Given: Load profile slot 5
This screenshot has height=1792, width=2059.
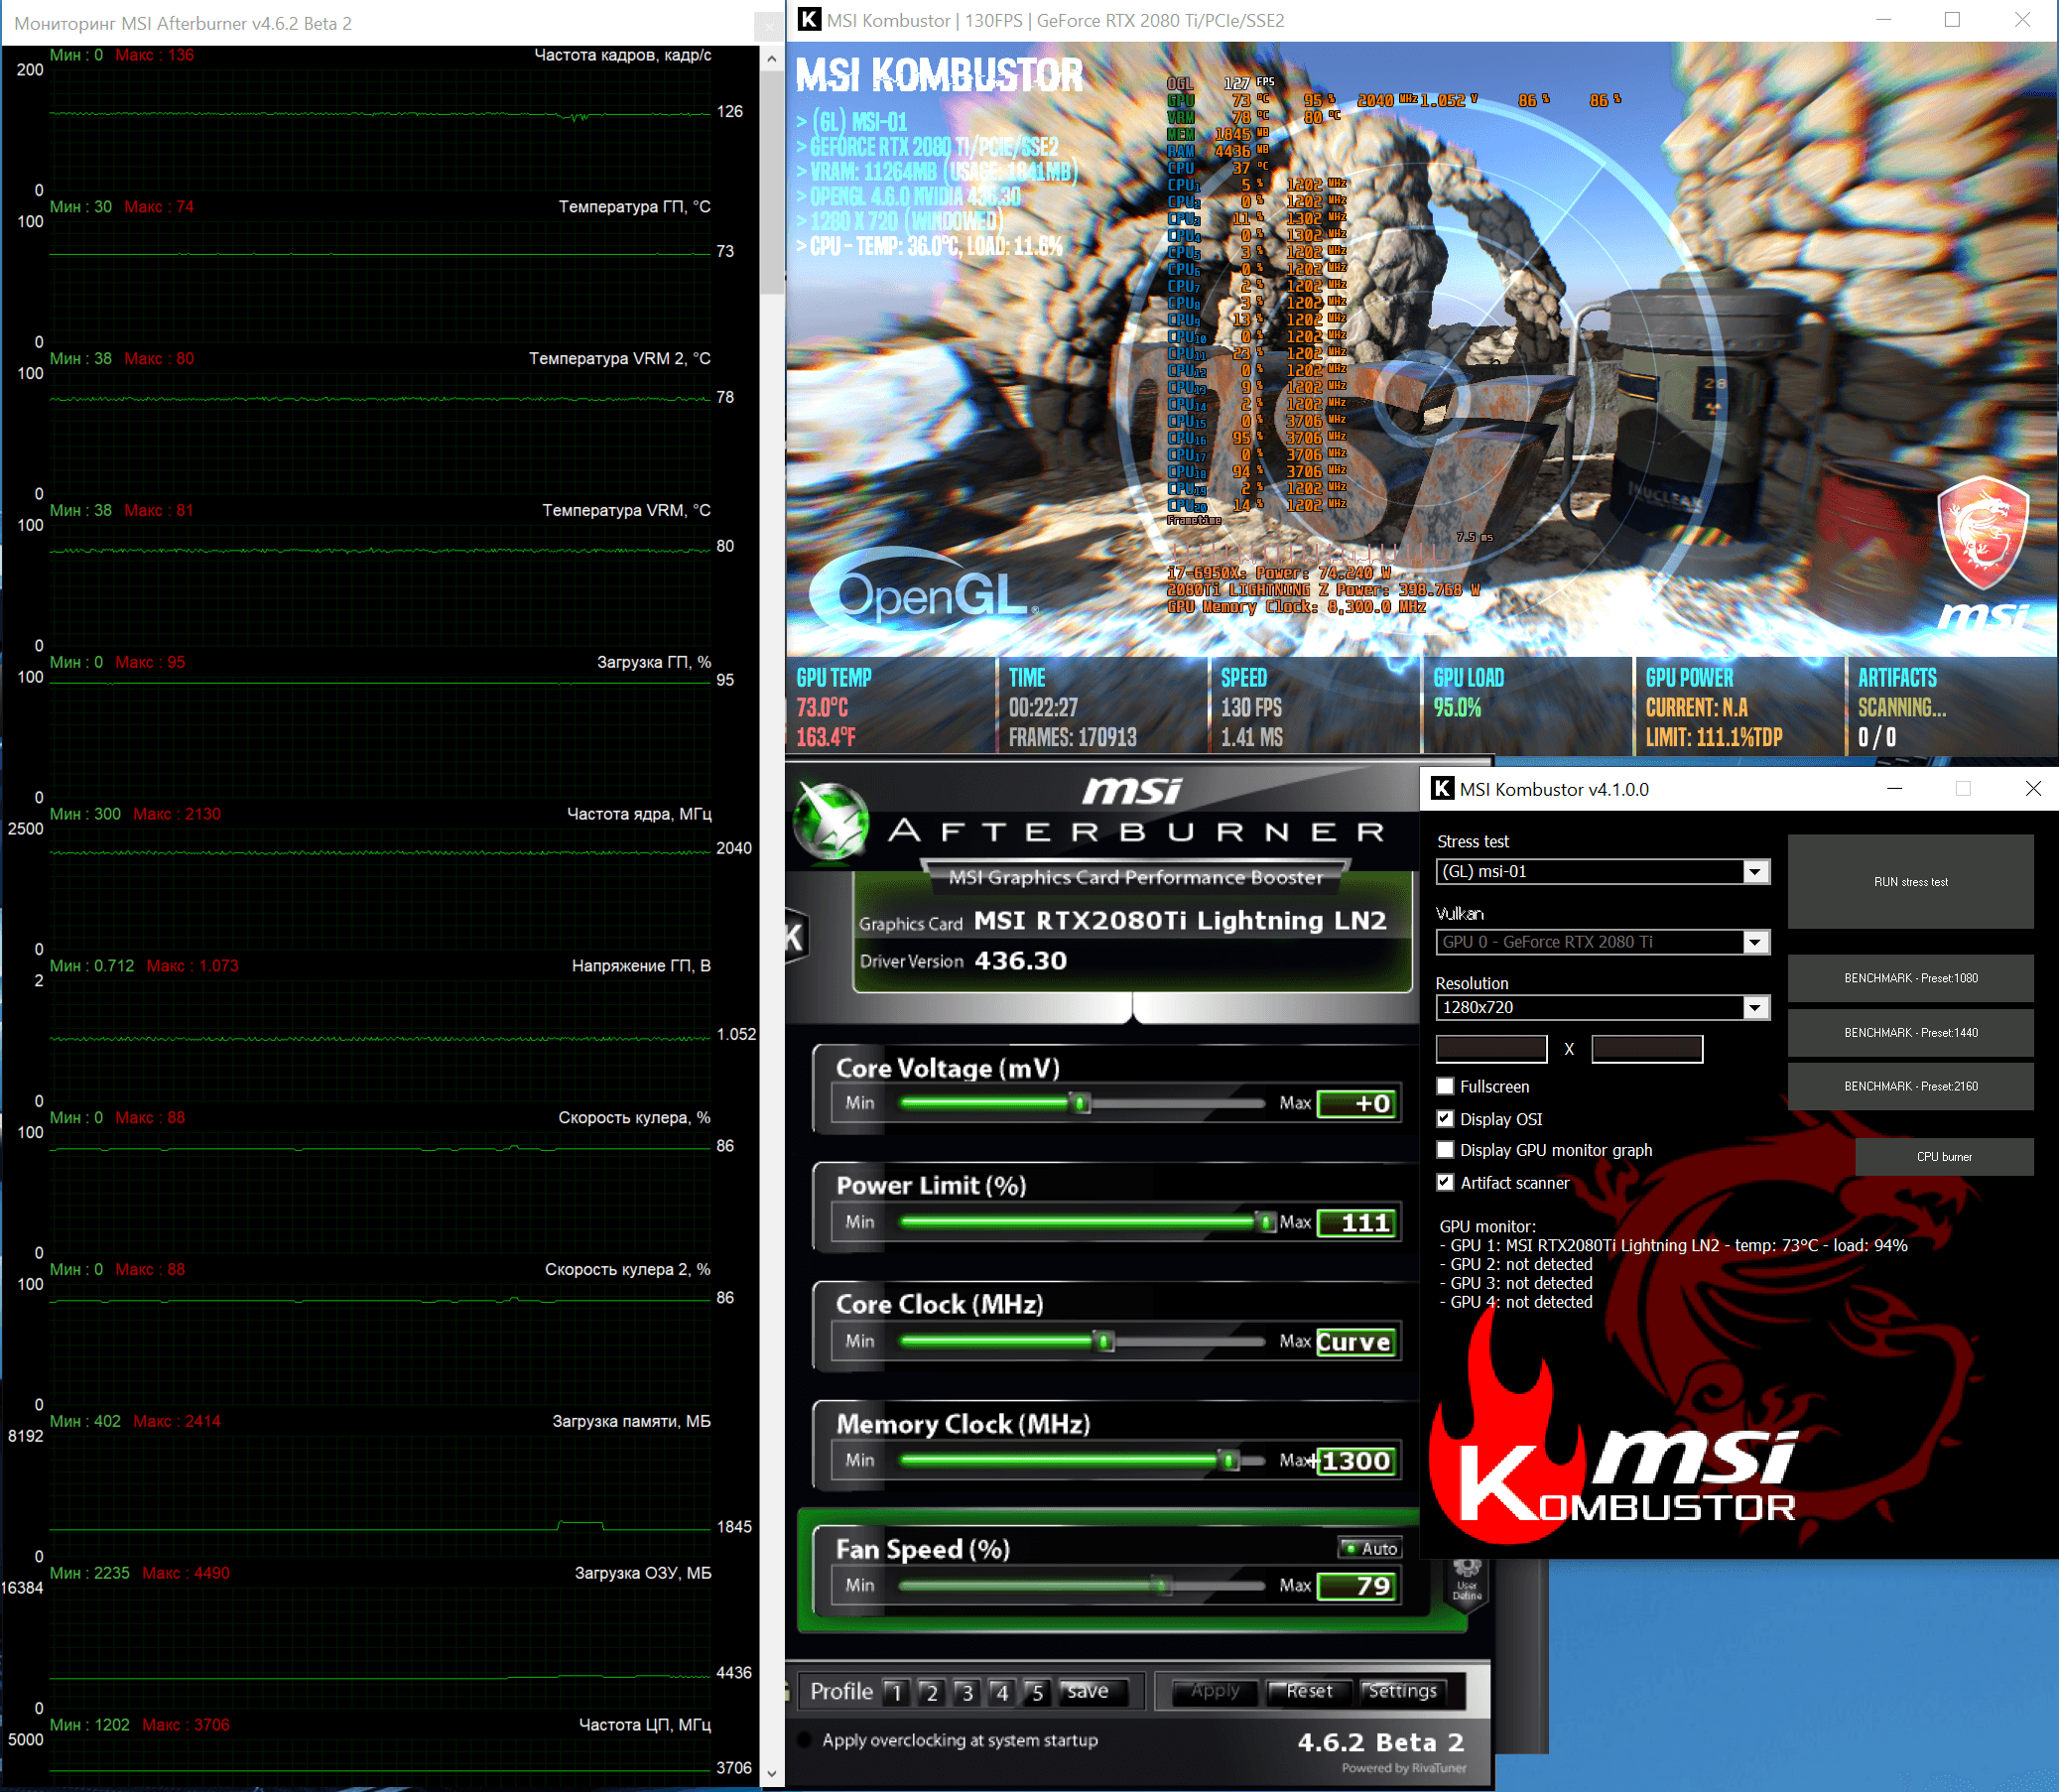Looking at the screenshot, I should (1037, 1692).
